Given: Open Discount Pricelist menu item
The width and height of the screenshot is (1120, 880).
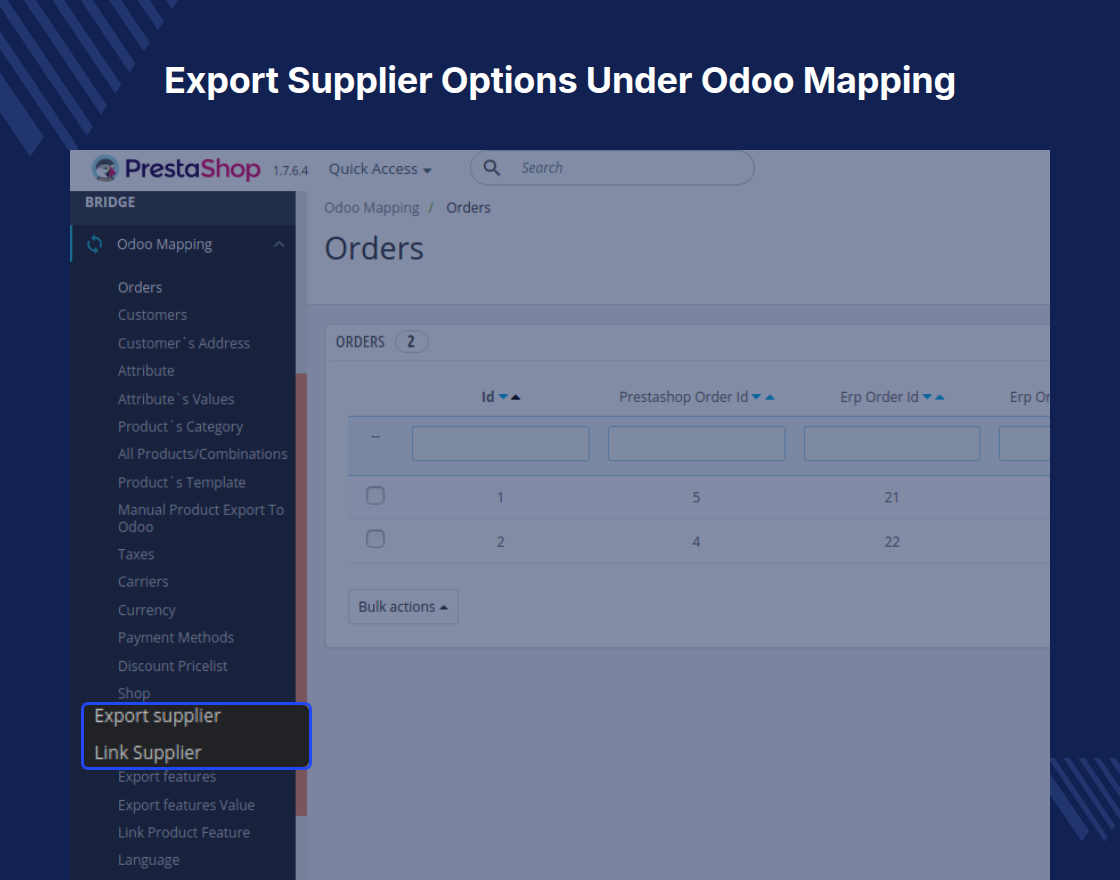Looking at the screenshot, I should (172, 666).
